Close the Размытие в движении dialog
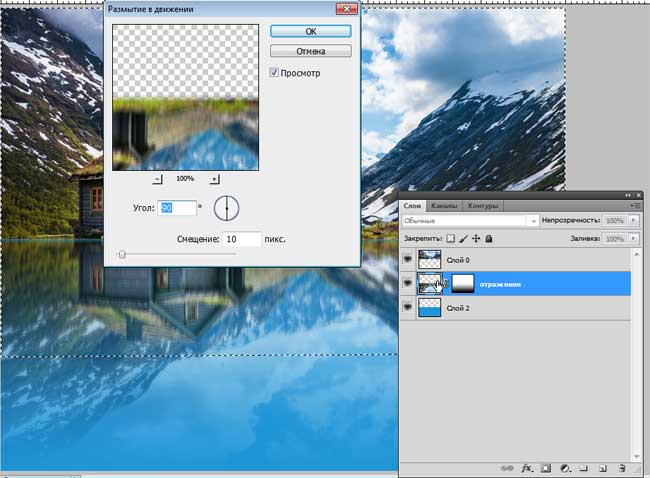 (x=347, y=9)
